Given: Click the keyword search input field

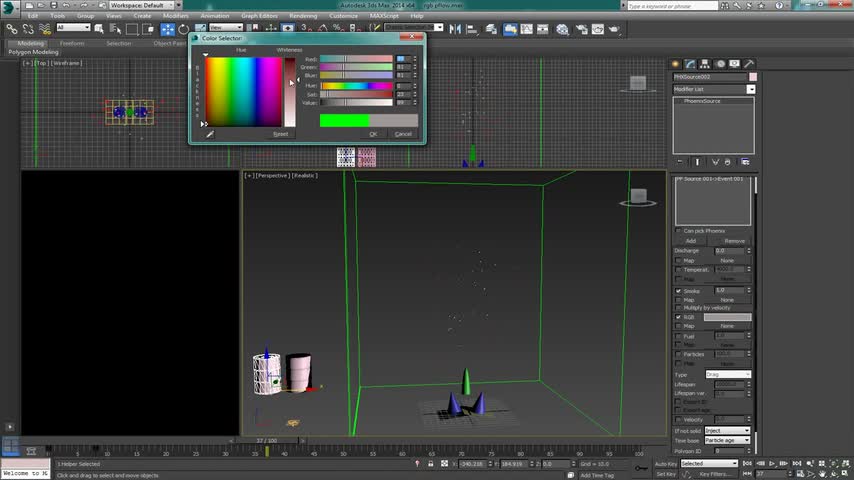Looking at the screenshot, I should 670,5.
